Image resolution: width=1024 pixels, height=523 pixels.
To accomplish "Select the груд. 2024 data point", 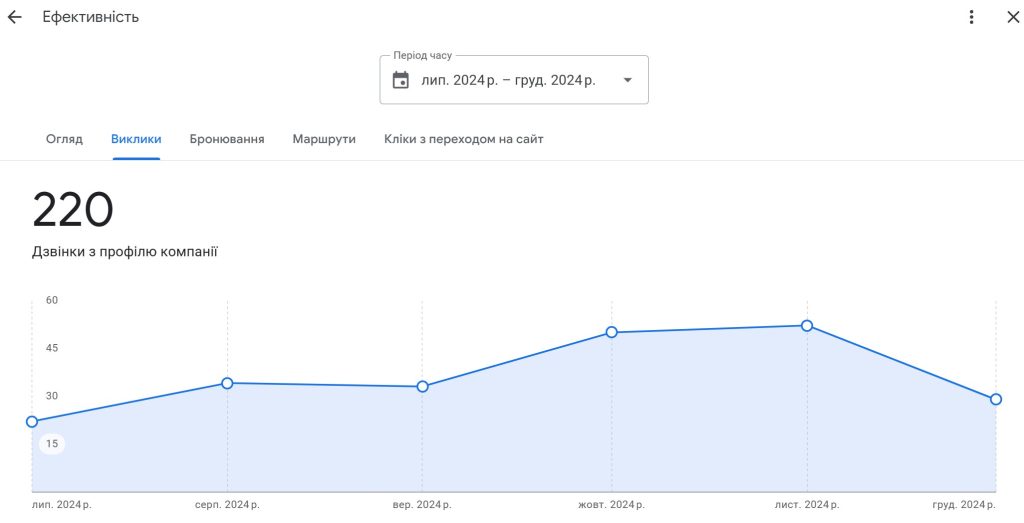I will (996, 399).
